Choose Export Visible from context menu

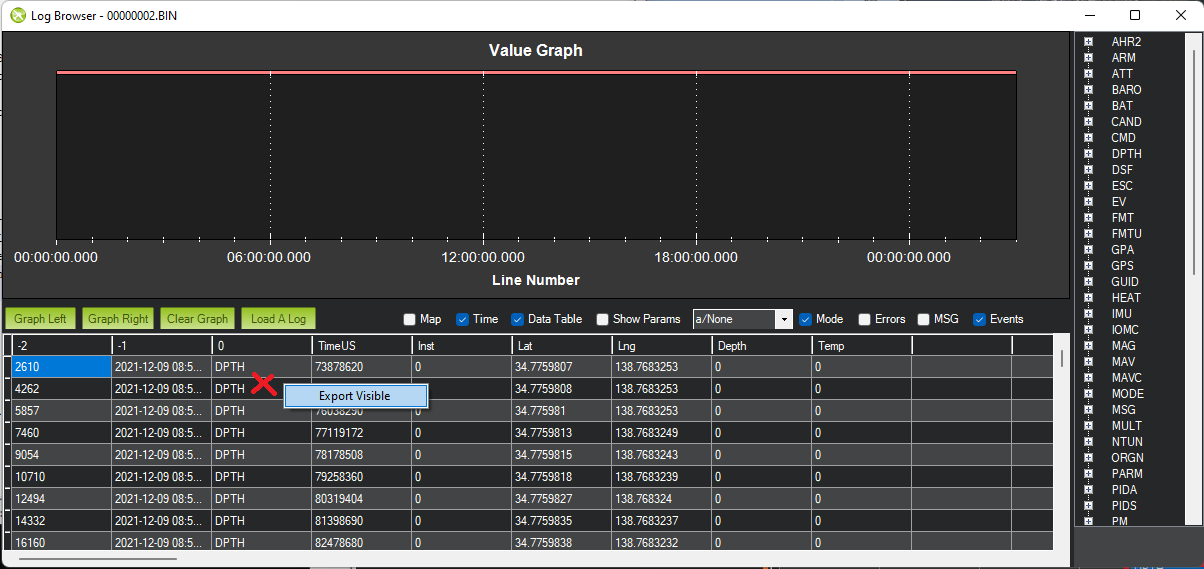[355, 396]
